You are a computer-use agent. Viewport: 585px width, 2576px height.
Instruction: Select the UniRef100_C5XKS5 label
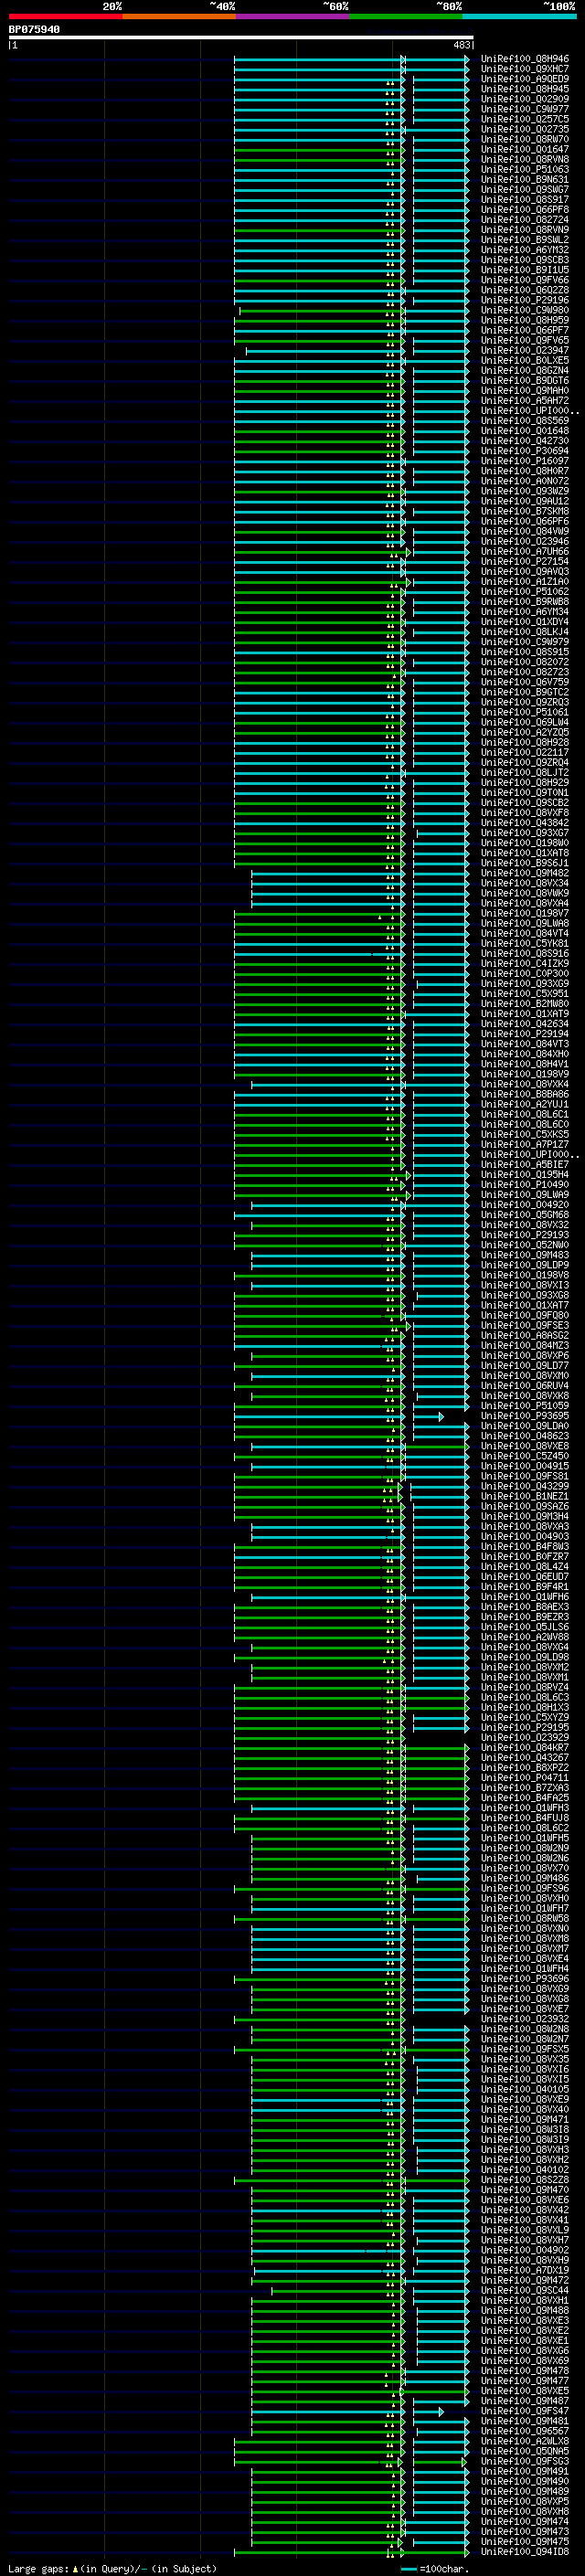pos(525,1134)
